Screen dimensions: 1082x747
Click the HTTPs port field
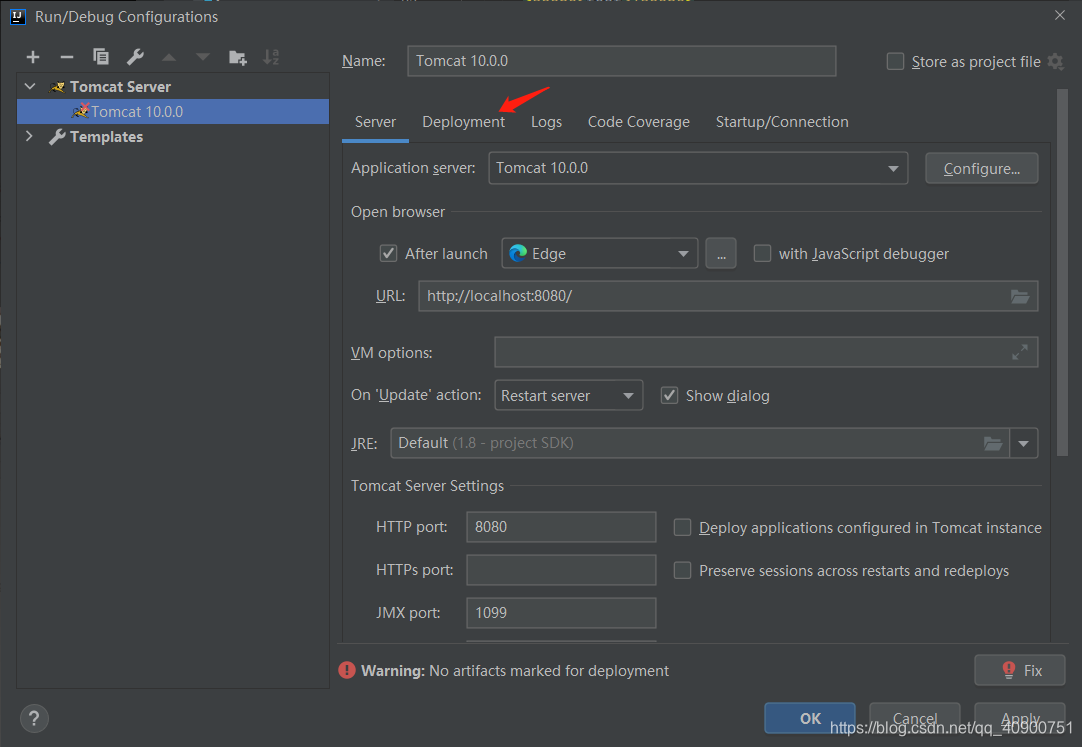(561, 570)
